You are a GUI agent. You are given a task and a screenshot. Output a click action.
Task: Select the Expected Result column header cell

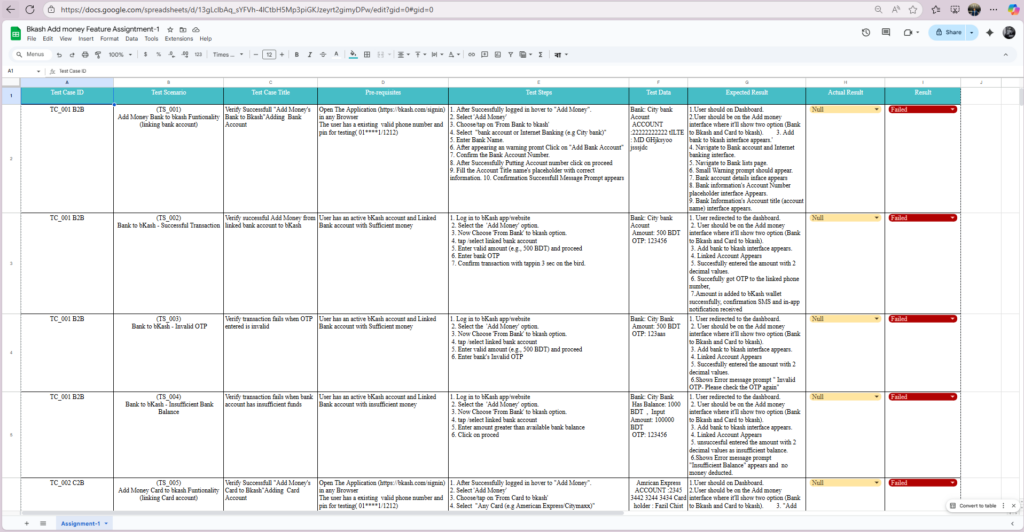tap(746, 95)
